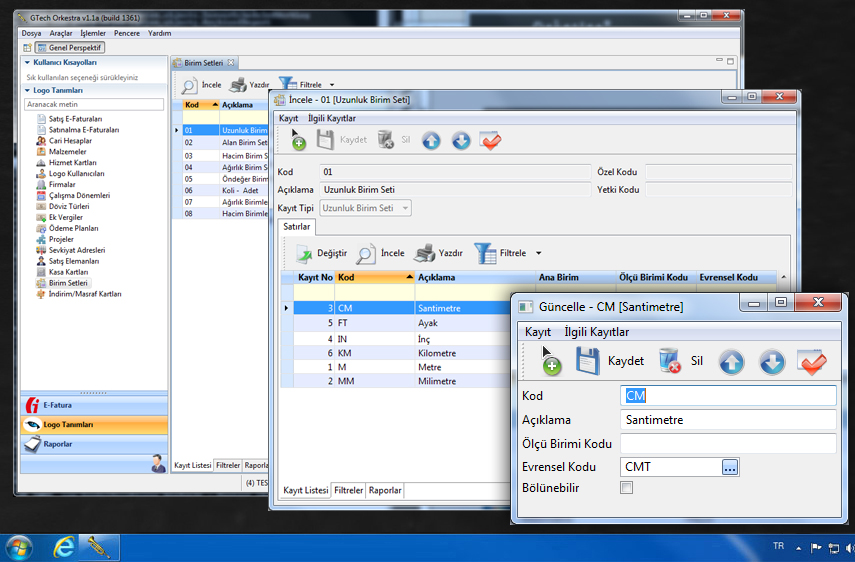855x562 pixels.
Task: Click the Sil delete icon in Güncelle dialog
Action: [670, 361]
